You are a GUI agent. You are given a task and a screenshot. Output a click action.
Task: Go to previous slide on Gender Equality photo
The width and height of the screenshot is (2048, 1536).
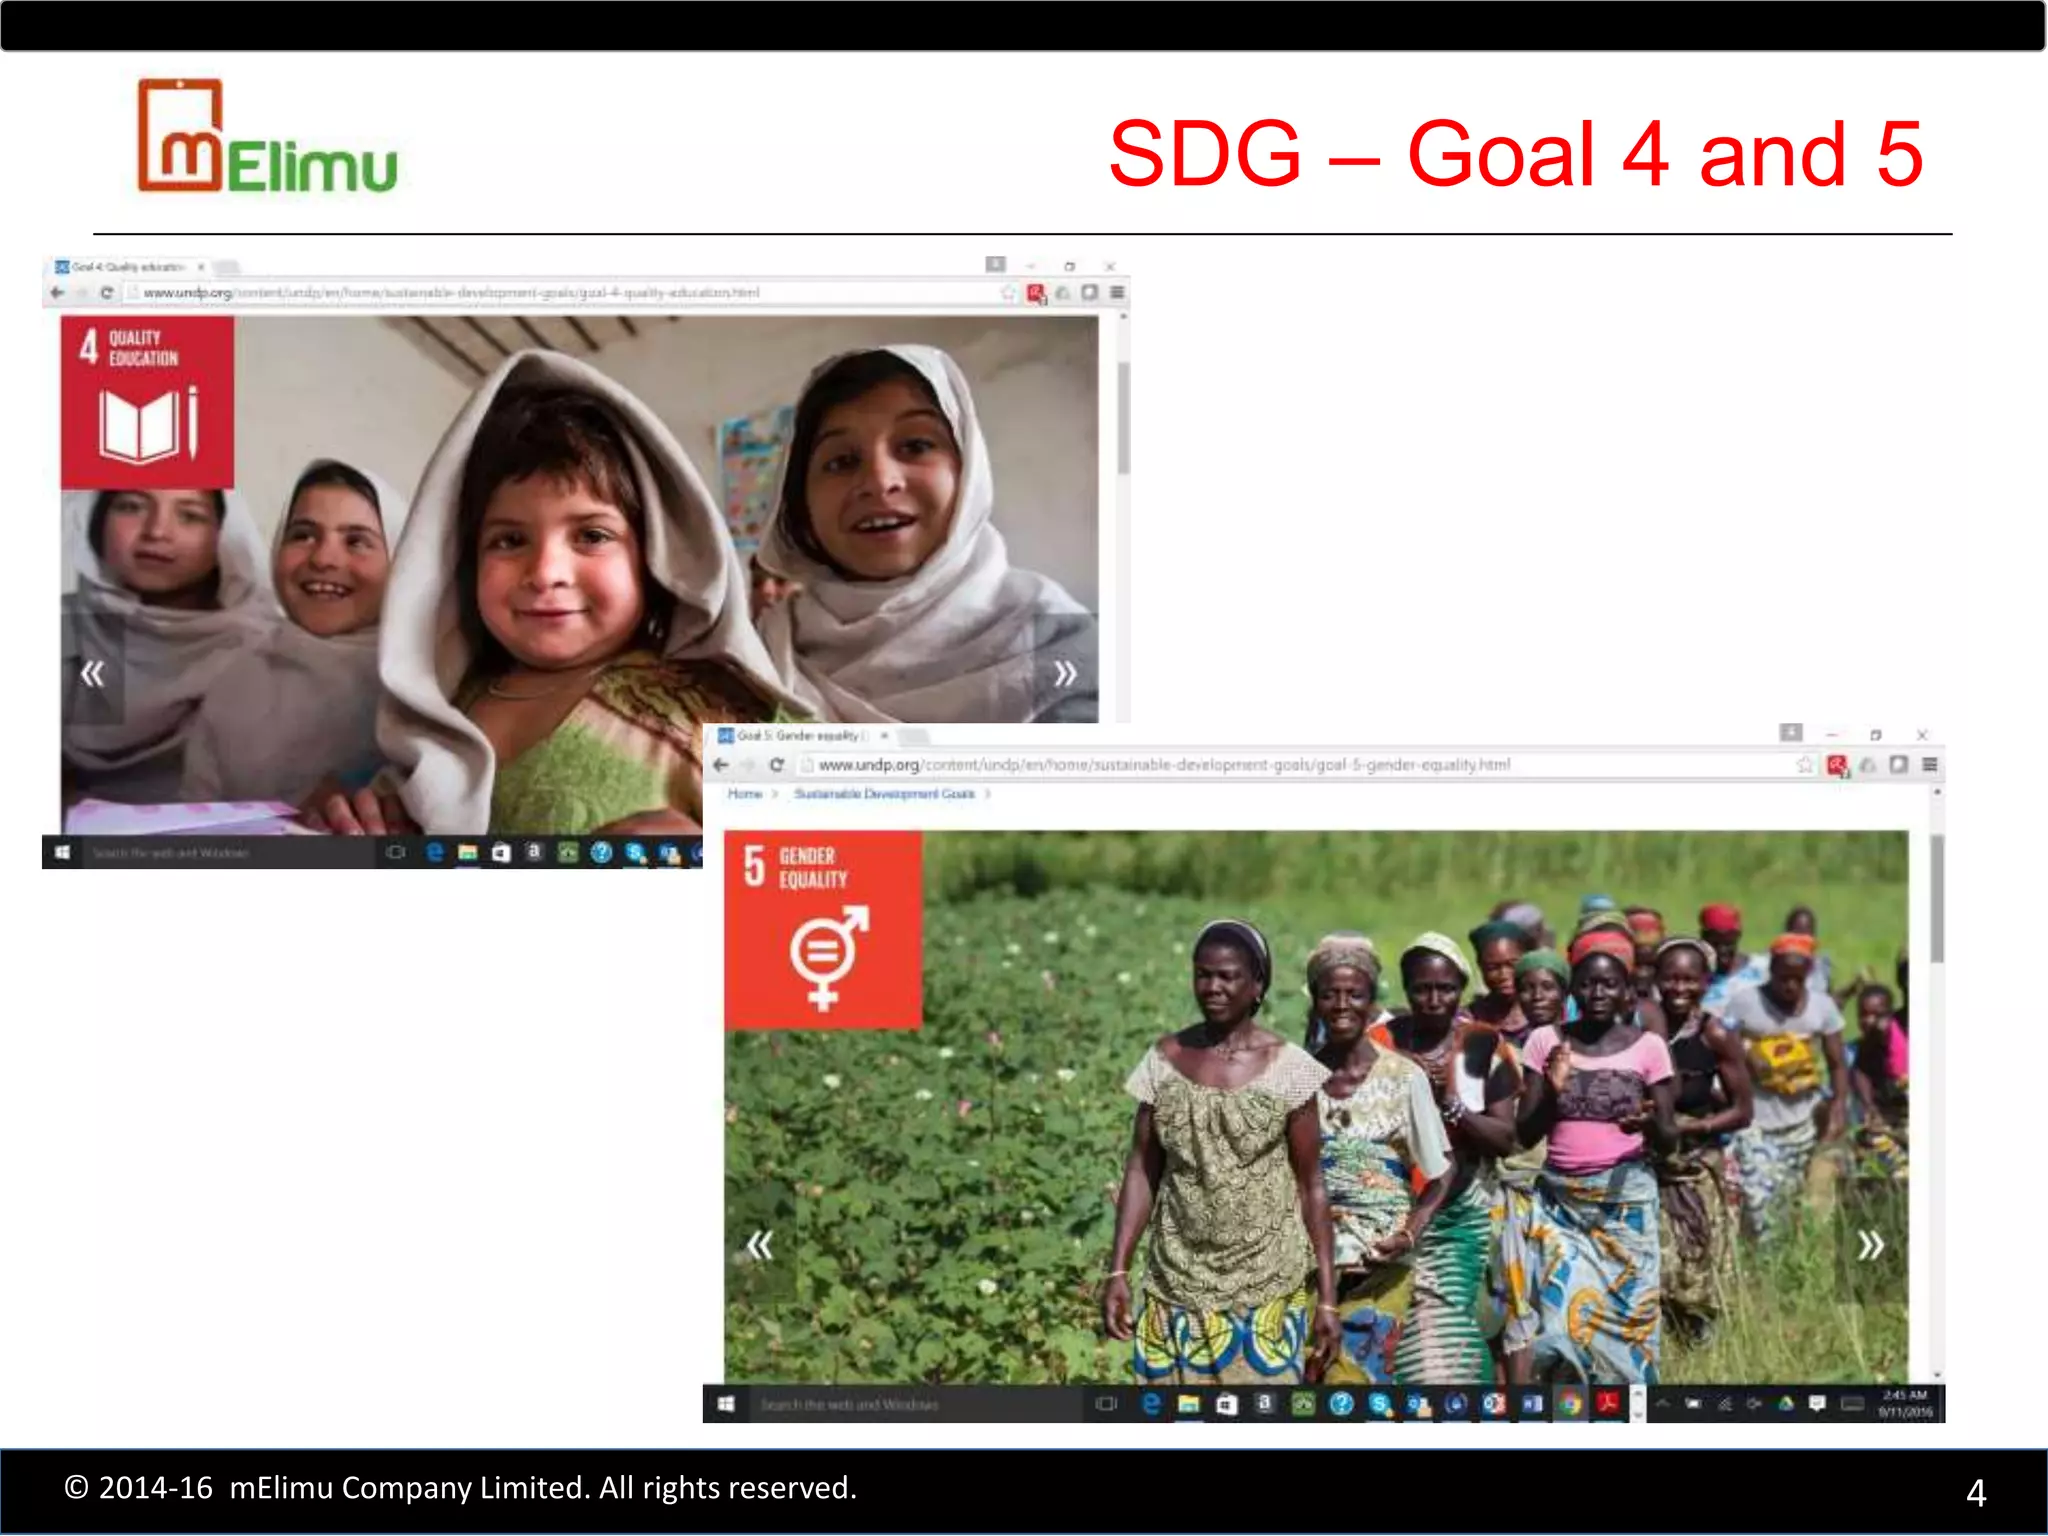point(760,1245)
